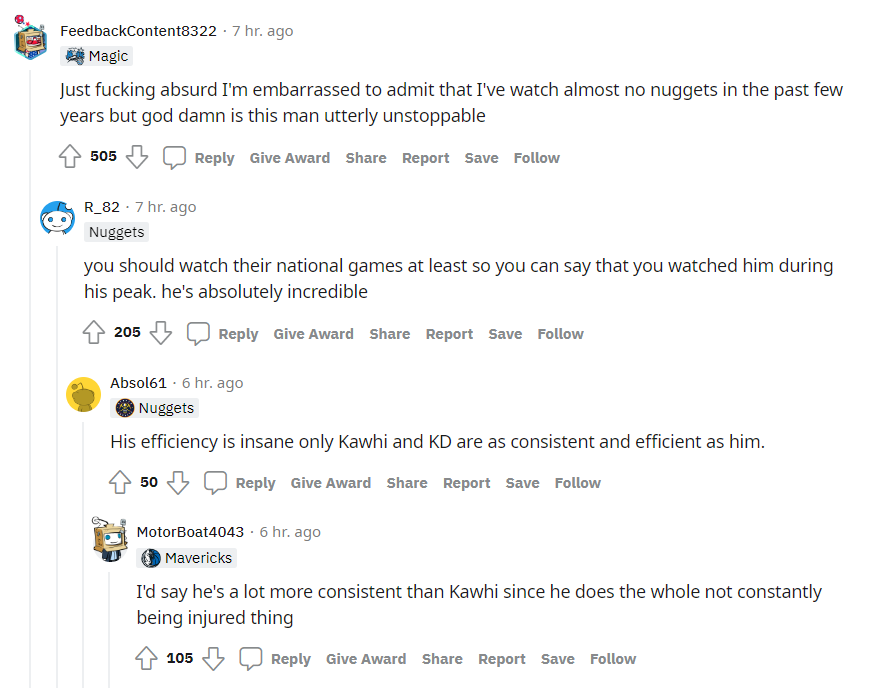Upvote Absol61's efficiency comment
The width and height of the screenshot is (877, 688).
[x=120, y=482]
